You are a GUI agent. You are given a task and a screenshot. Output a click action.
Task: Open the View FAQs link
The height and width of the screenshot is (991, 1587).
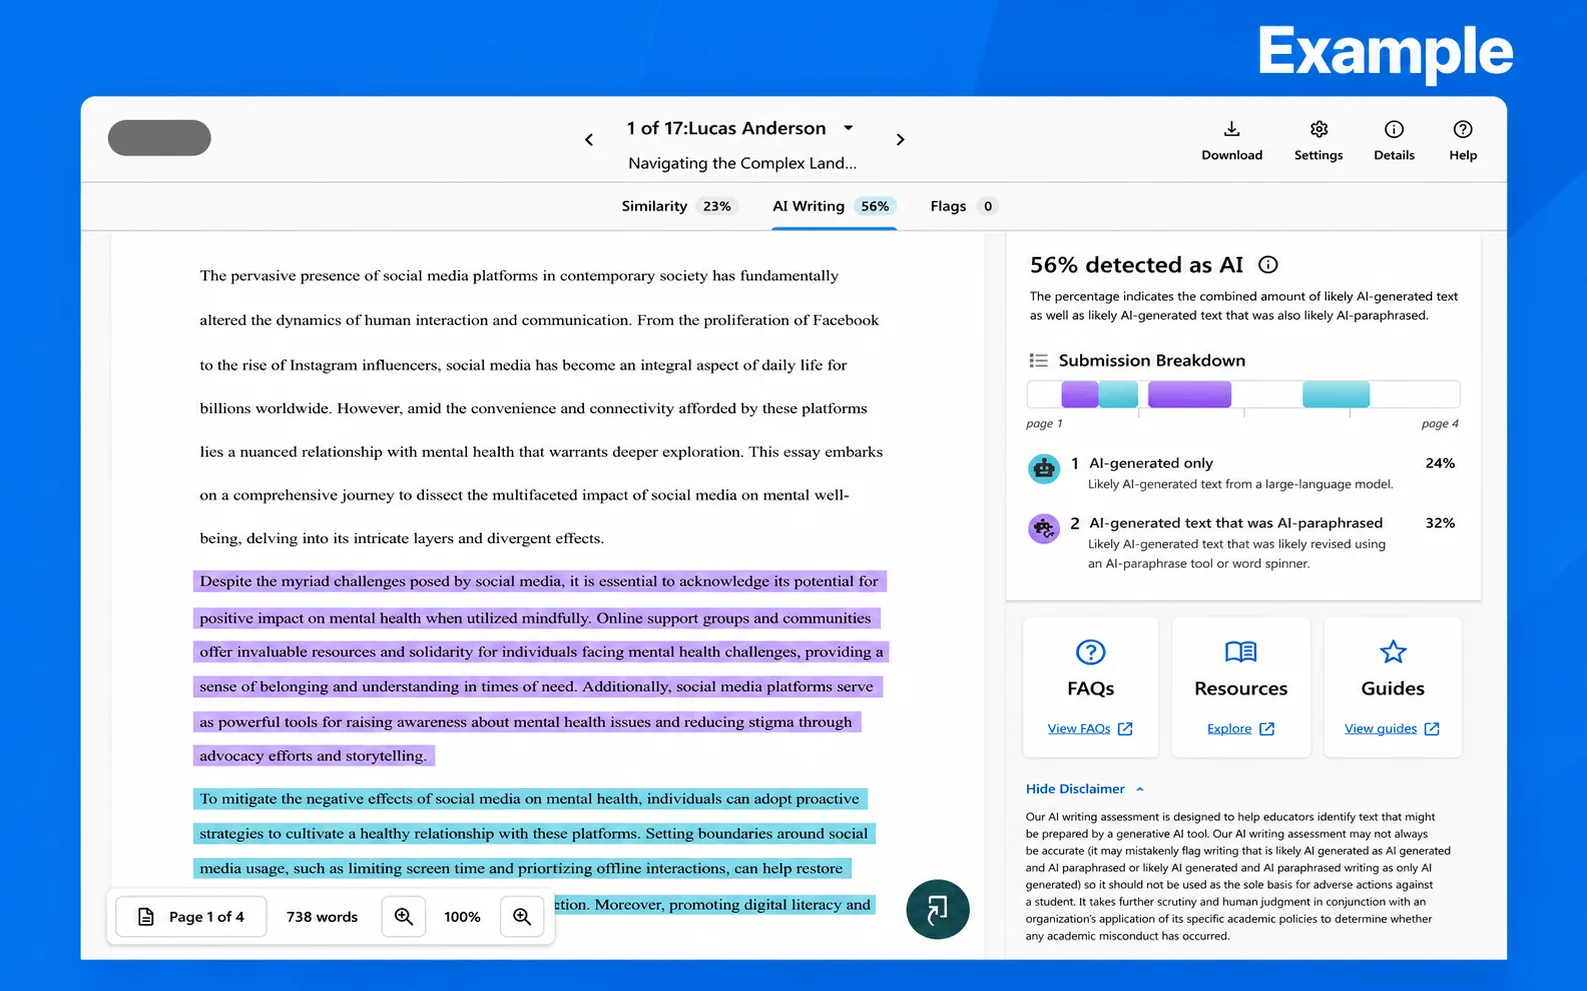(1090, 728)
